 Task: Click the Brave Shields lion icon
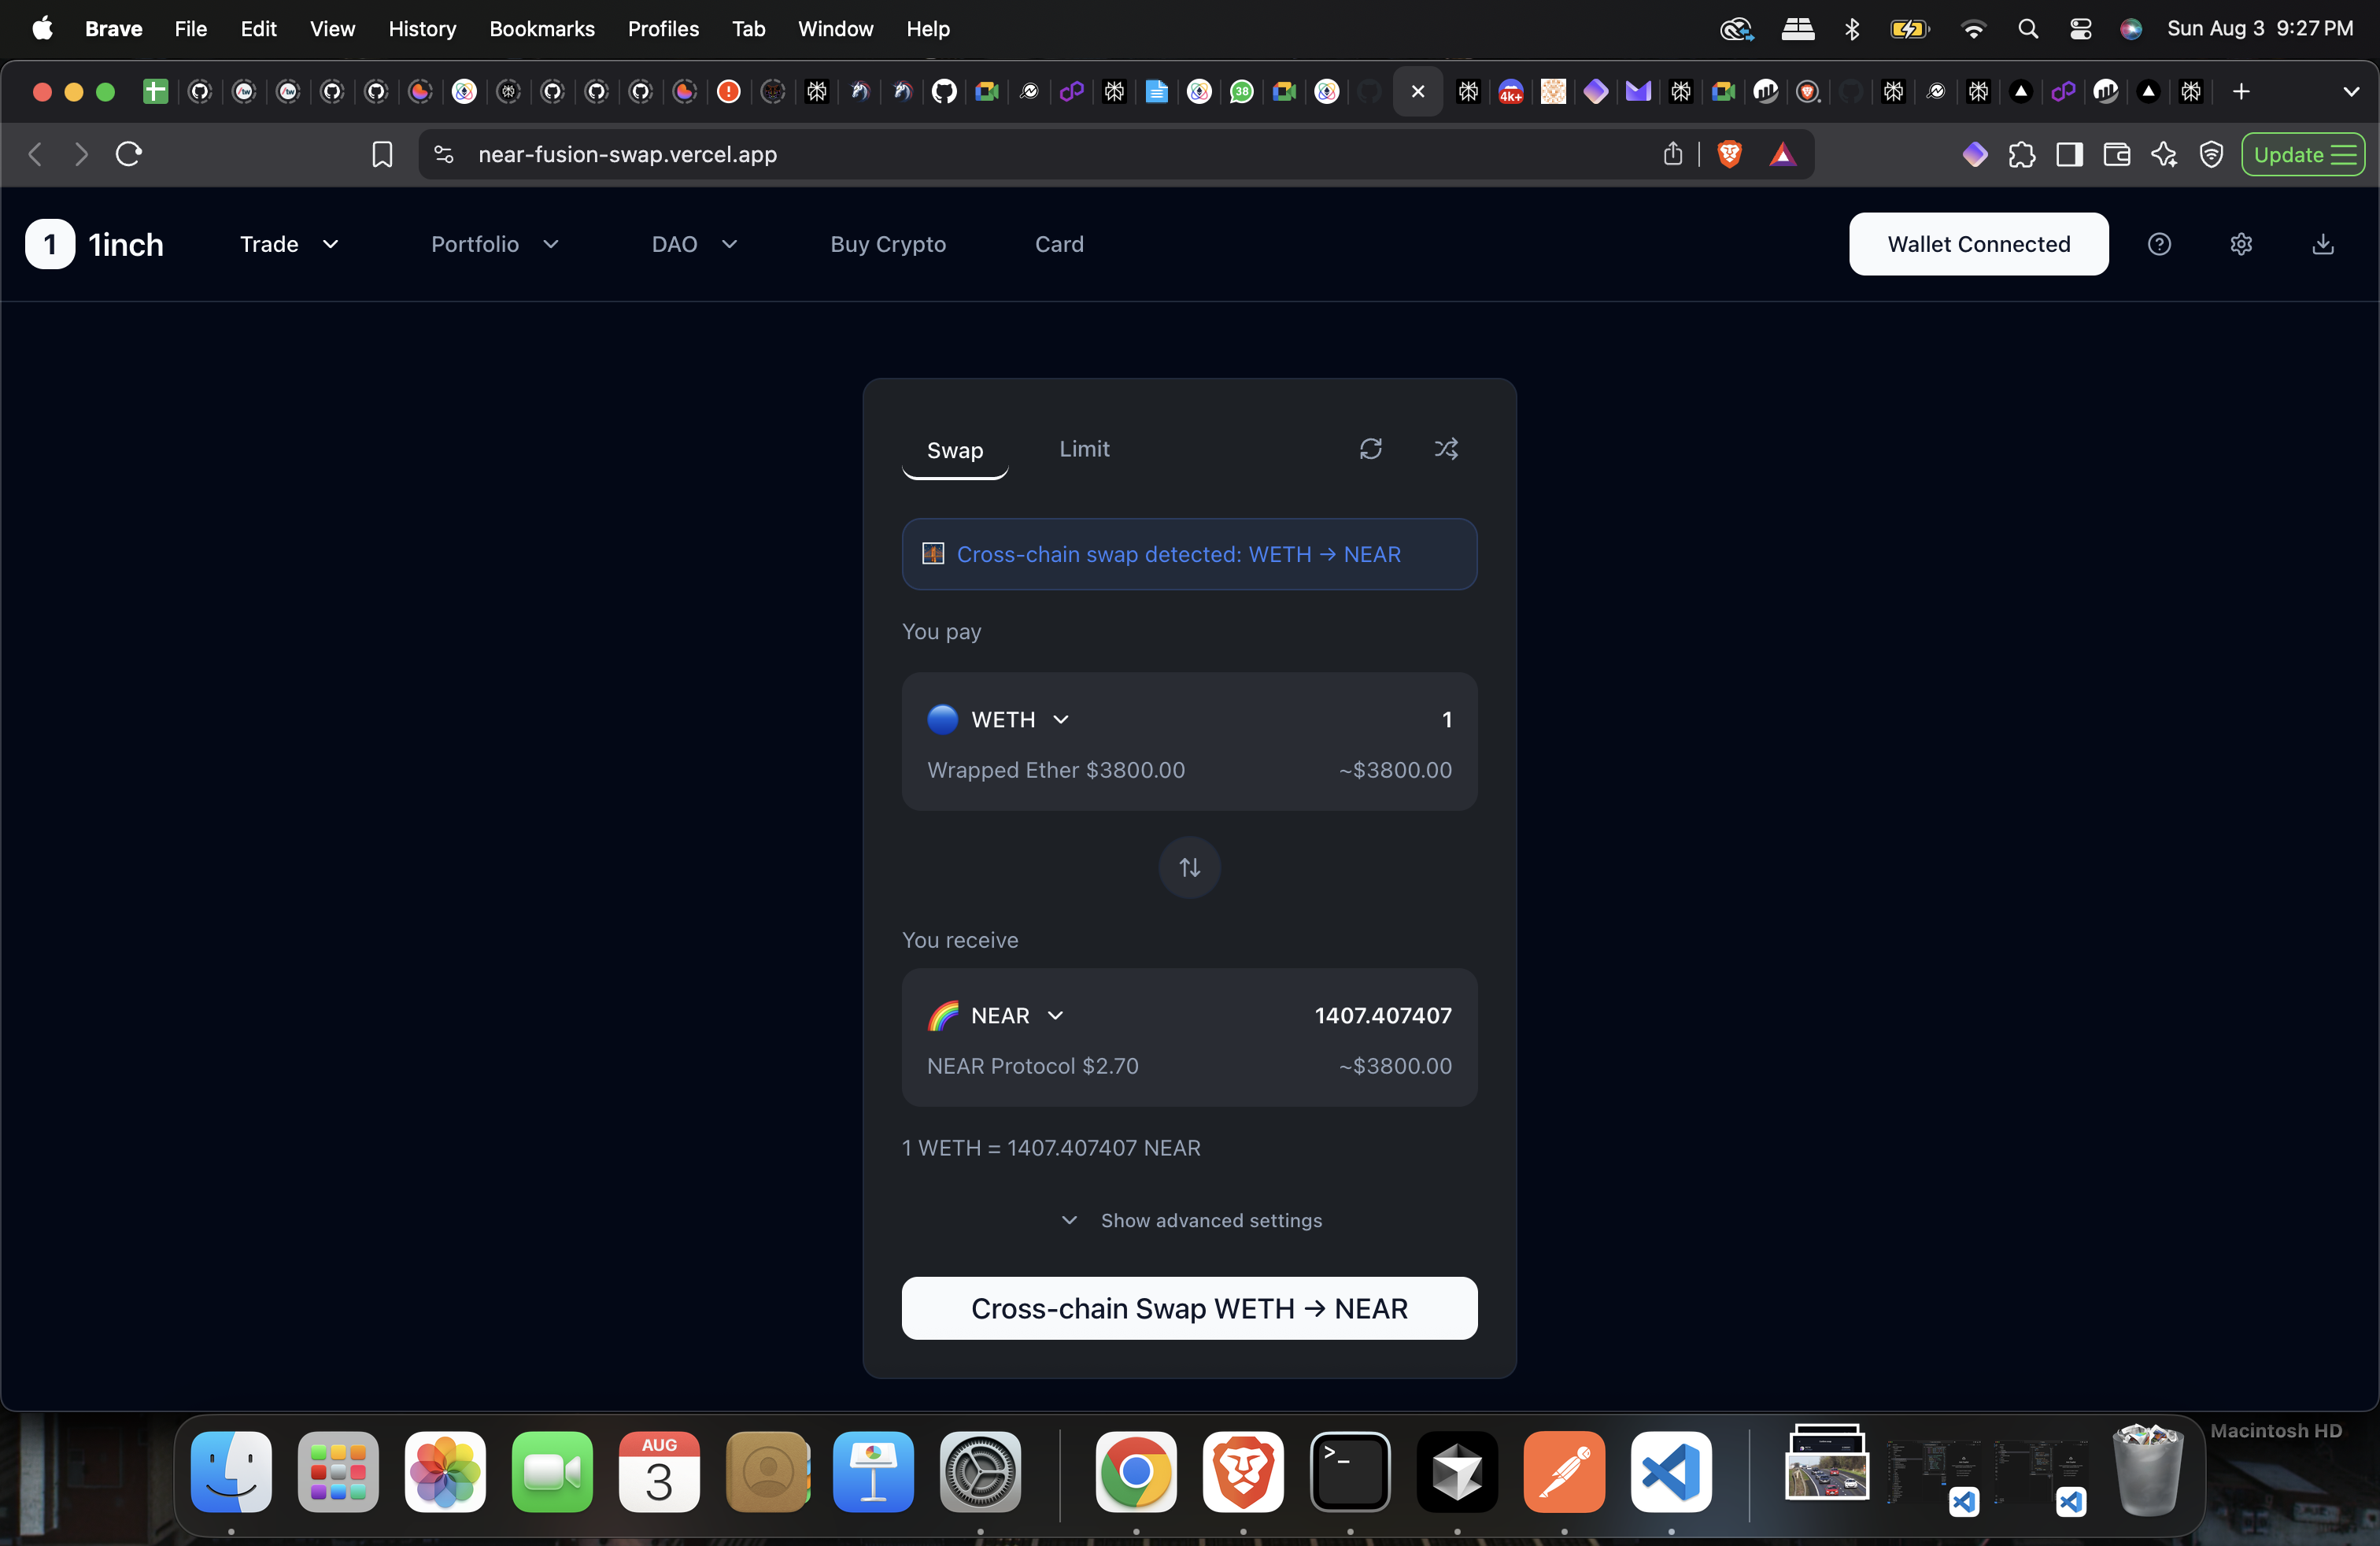pos(1729,154)
